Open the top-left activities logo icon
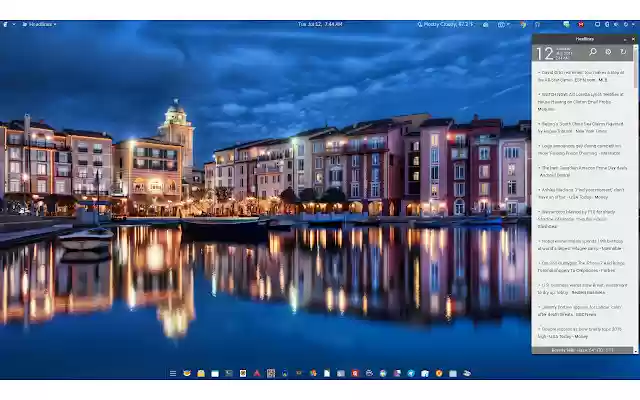640x400 pixels. (x=5, y=24)
